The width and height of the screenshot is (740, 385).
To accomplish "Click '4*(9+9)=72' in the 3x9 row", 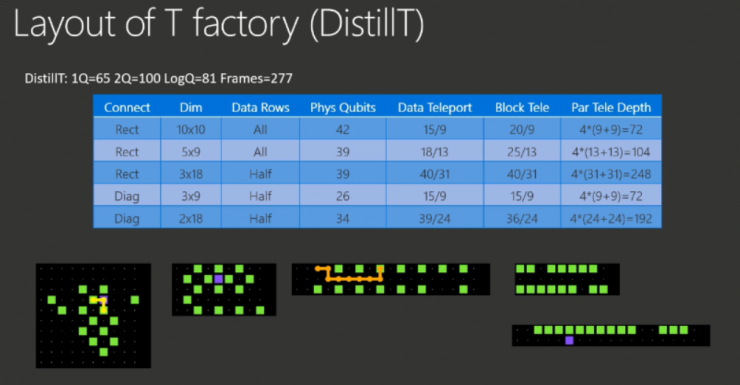I will (x=611, y=196).
